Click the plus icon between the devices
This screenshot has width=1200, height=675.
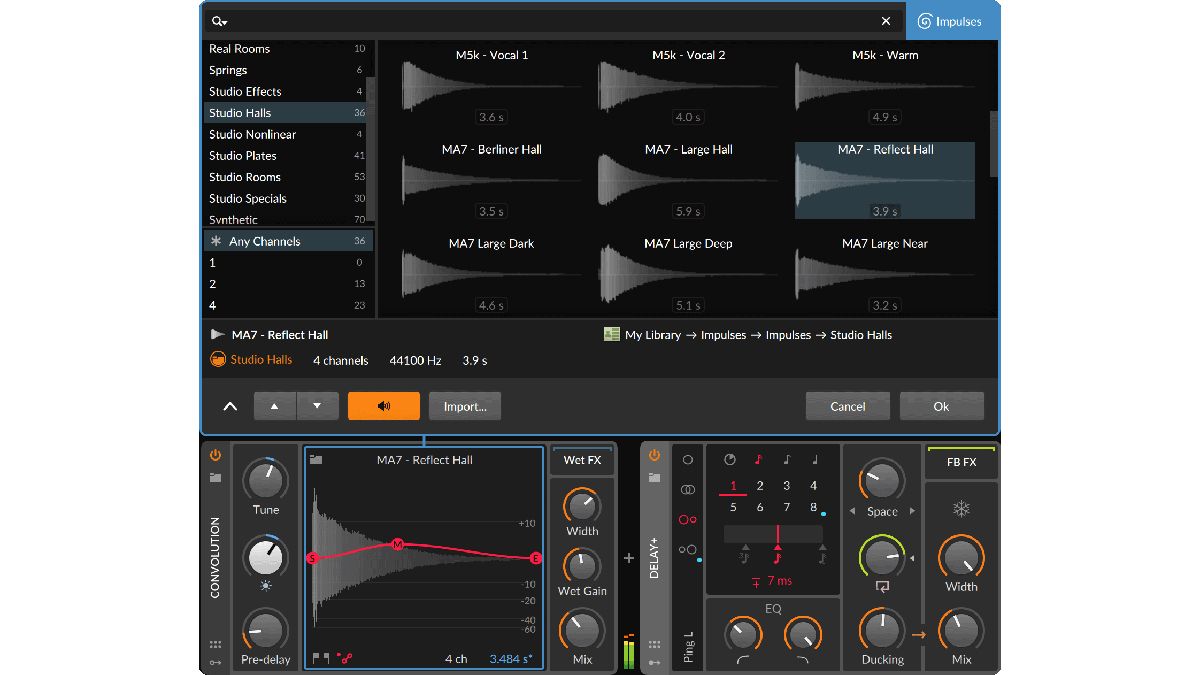629,558
